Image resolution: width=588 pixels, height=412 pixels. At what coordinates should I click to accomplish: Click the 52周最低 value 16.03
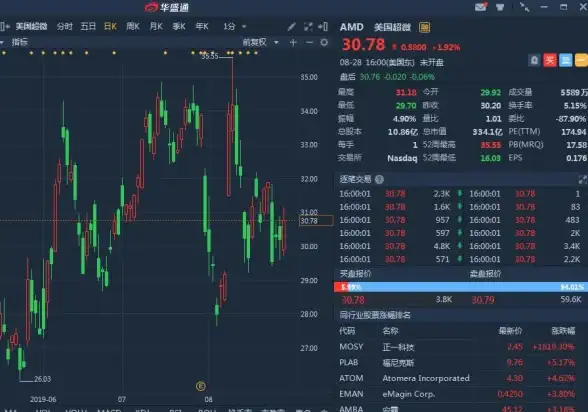pos(490,158)
